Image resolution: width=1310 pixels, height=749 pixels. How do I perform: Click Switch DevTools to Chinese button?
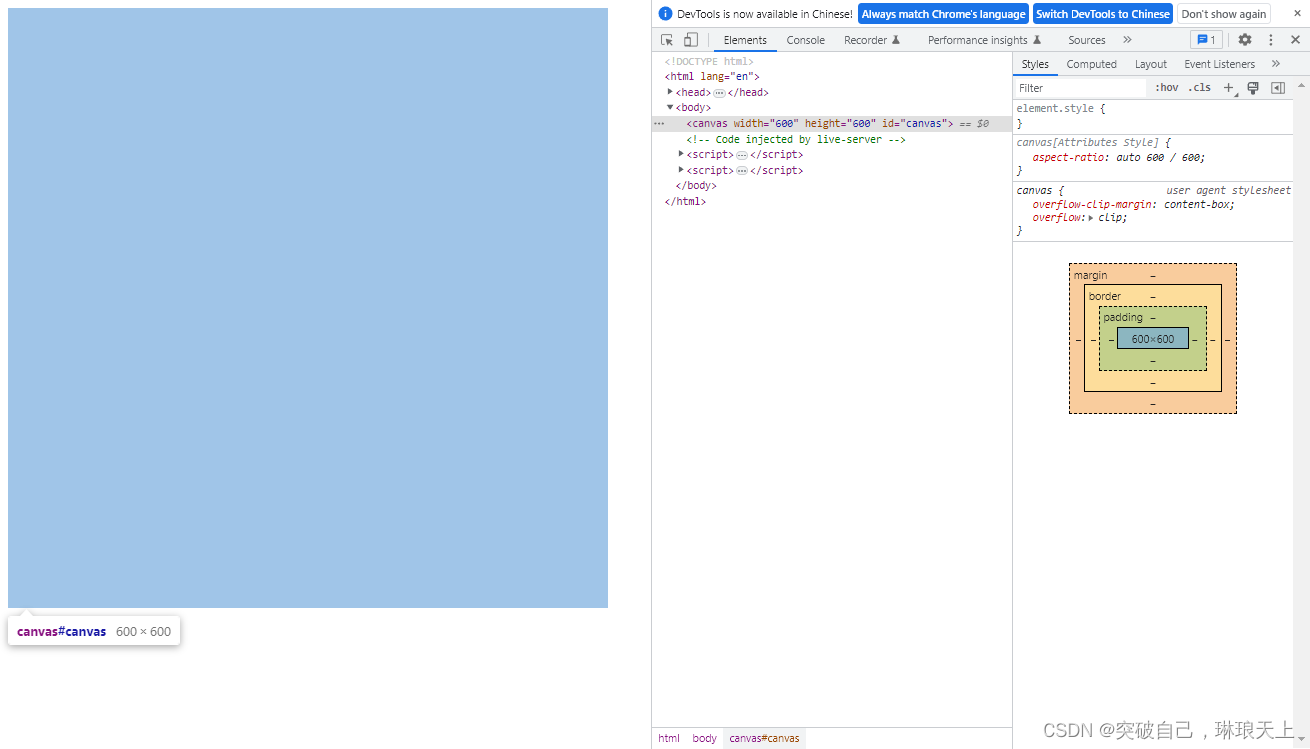[1102, 14]
